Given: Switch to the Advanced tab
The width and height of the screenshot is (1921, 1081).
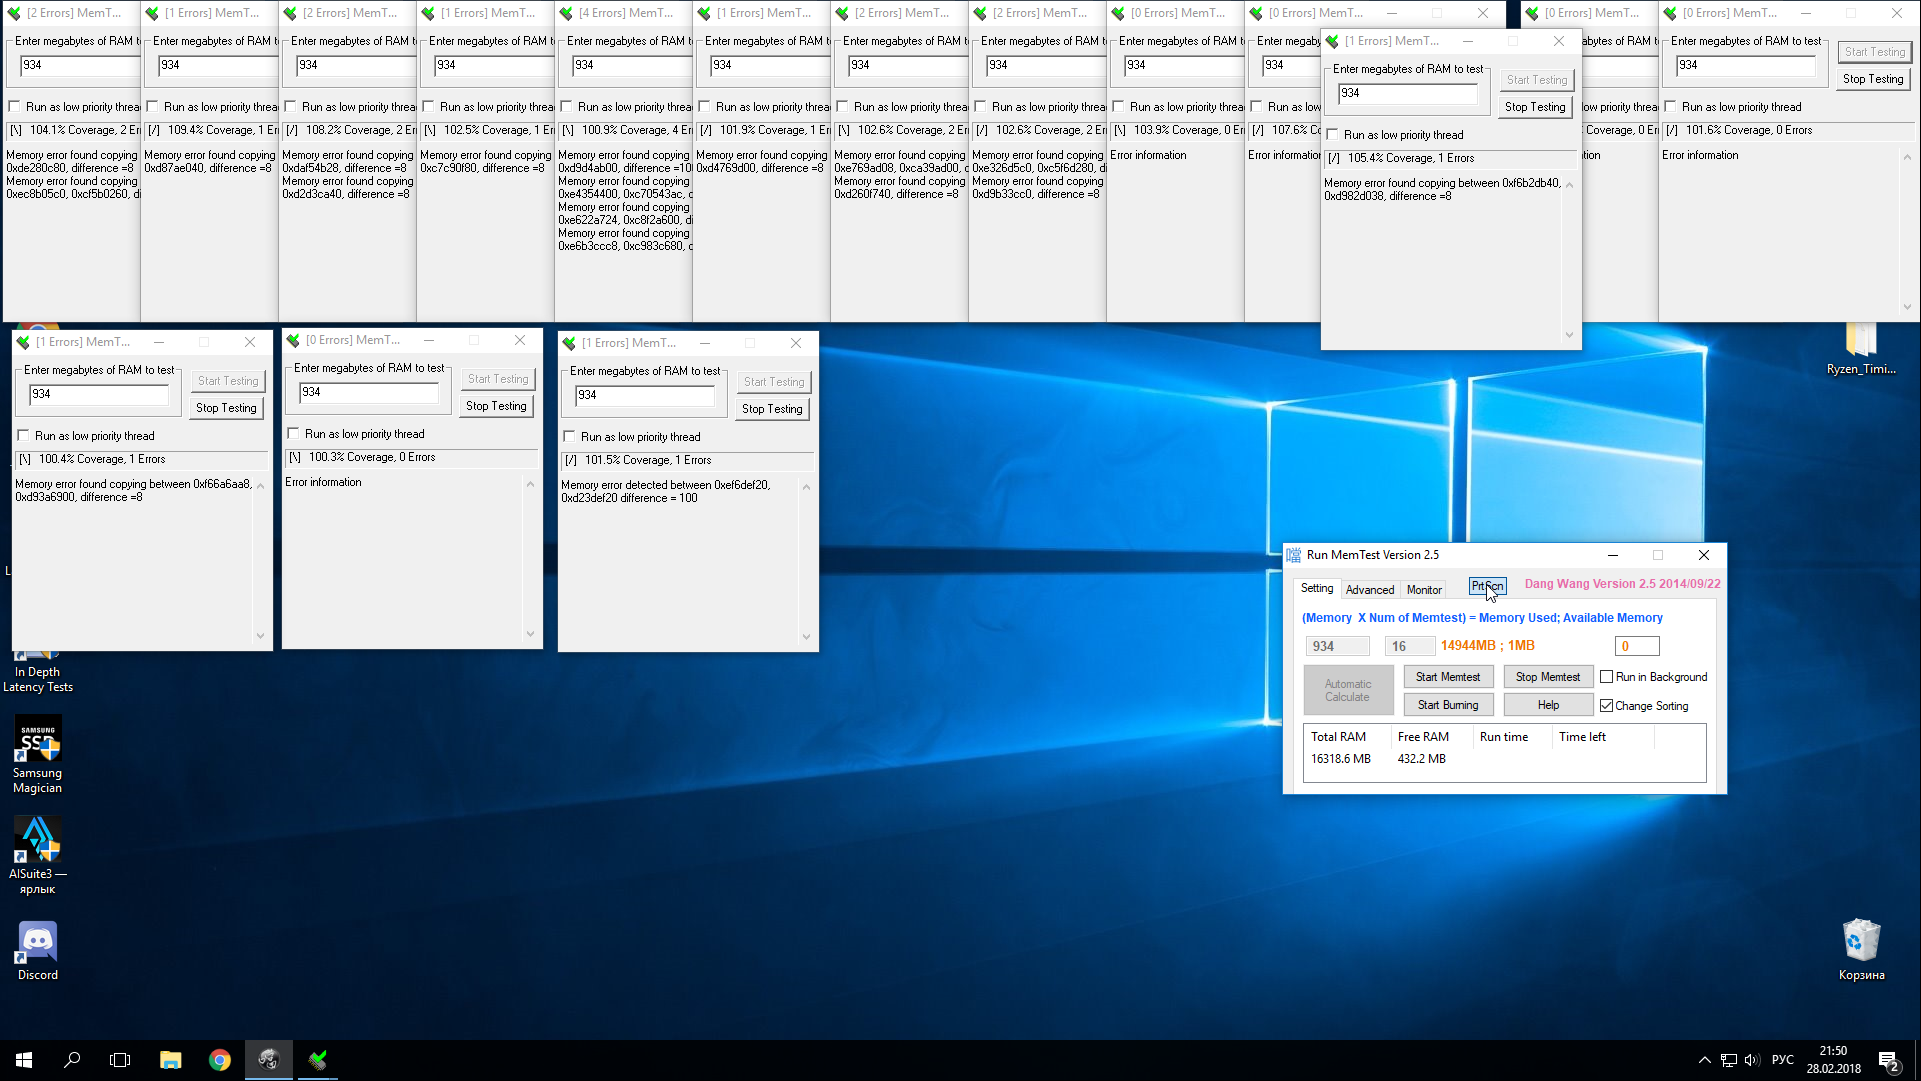Looking at the screenshot, I should click(1369, 590).
